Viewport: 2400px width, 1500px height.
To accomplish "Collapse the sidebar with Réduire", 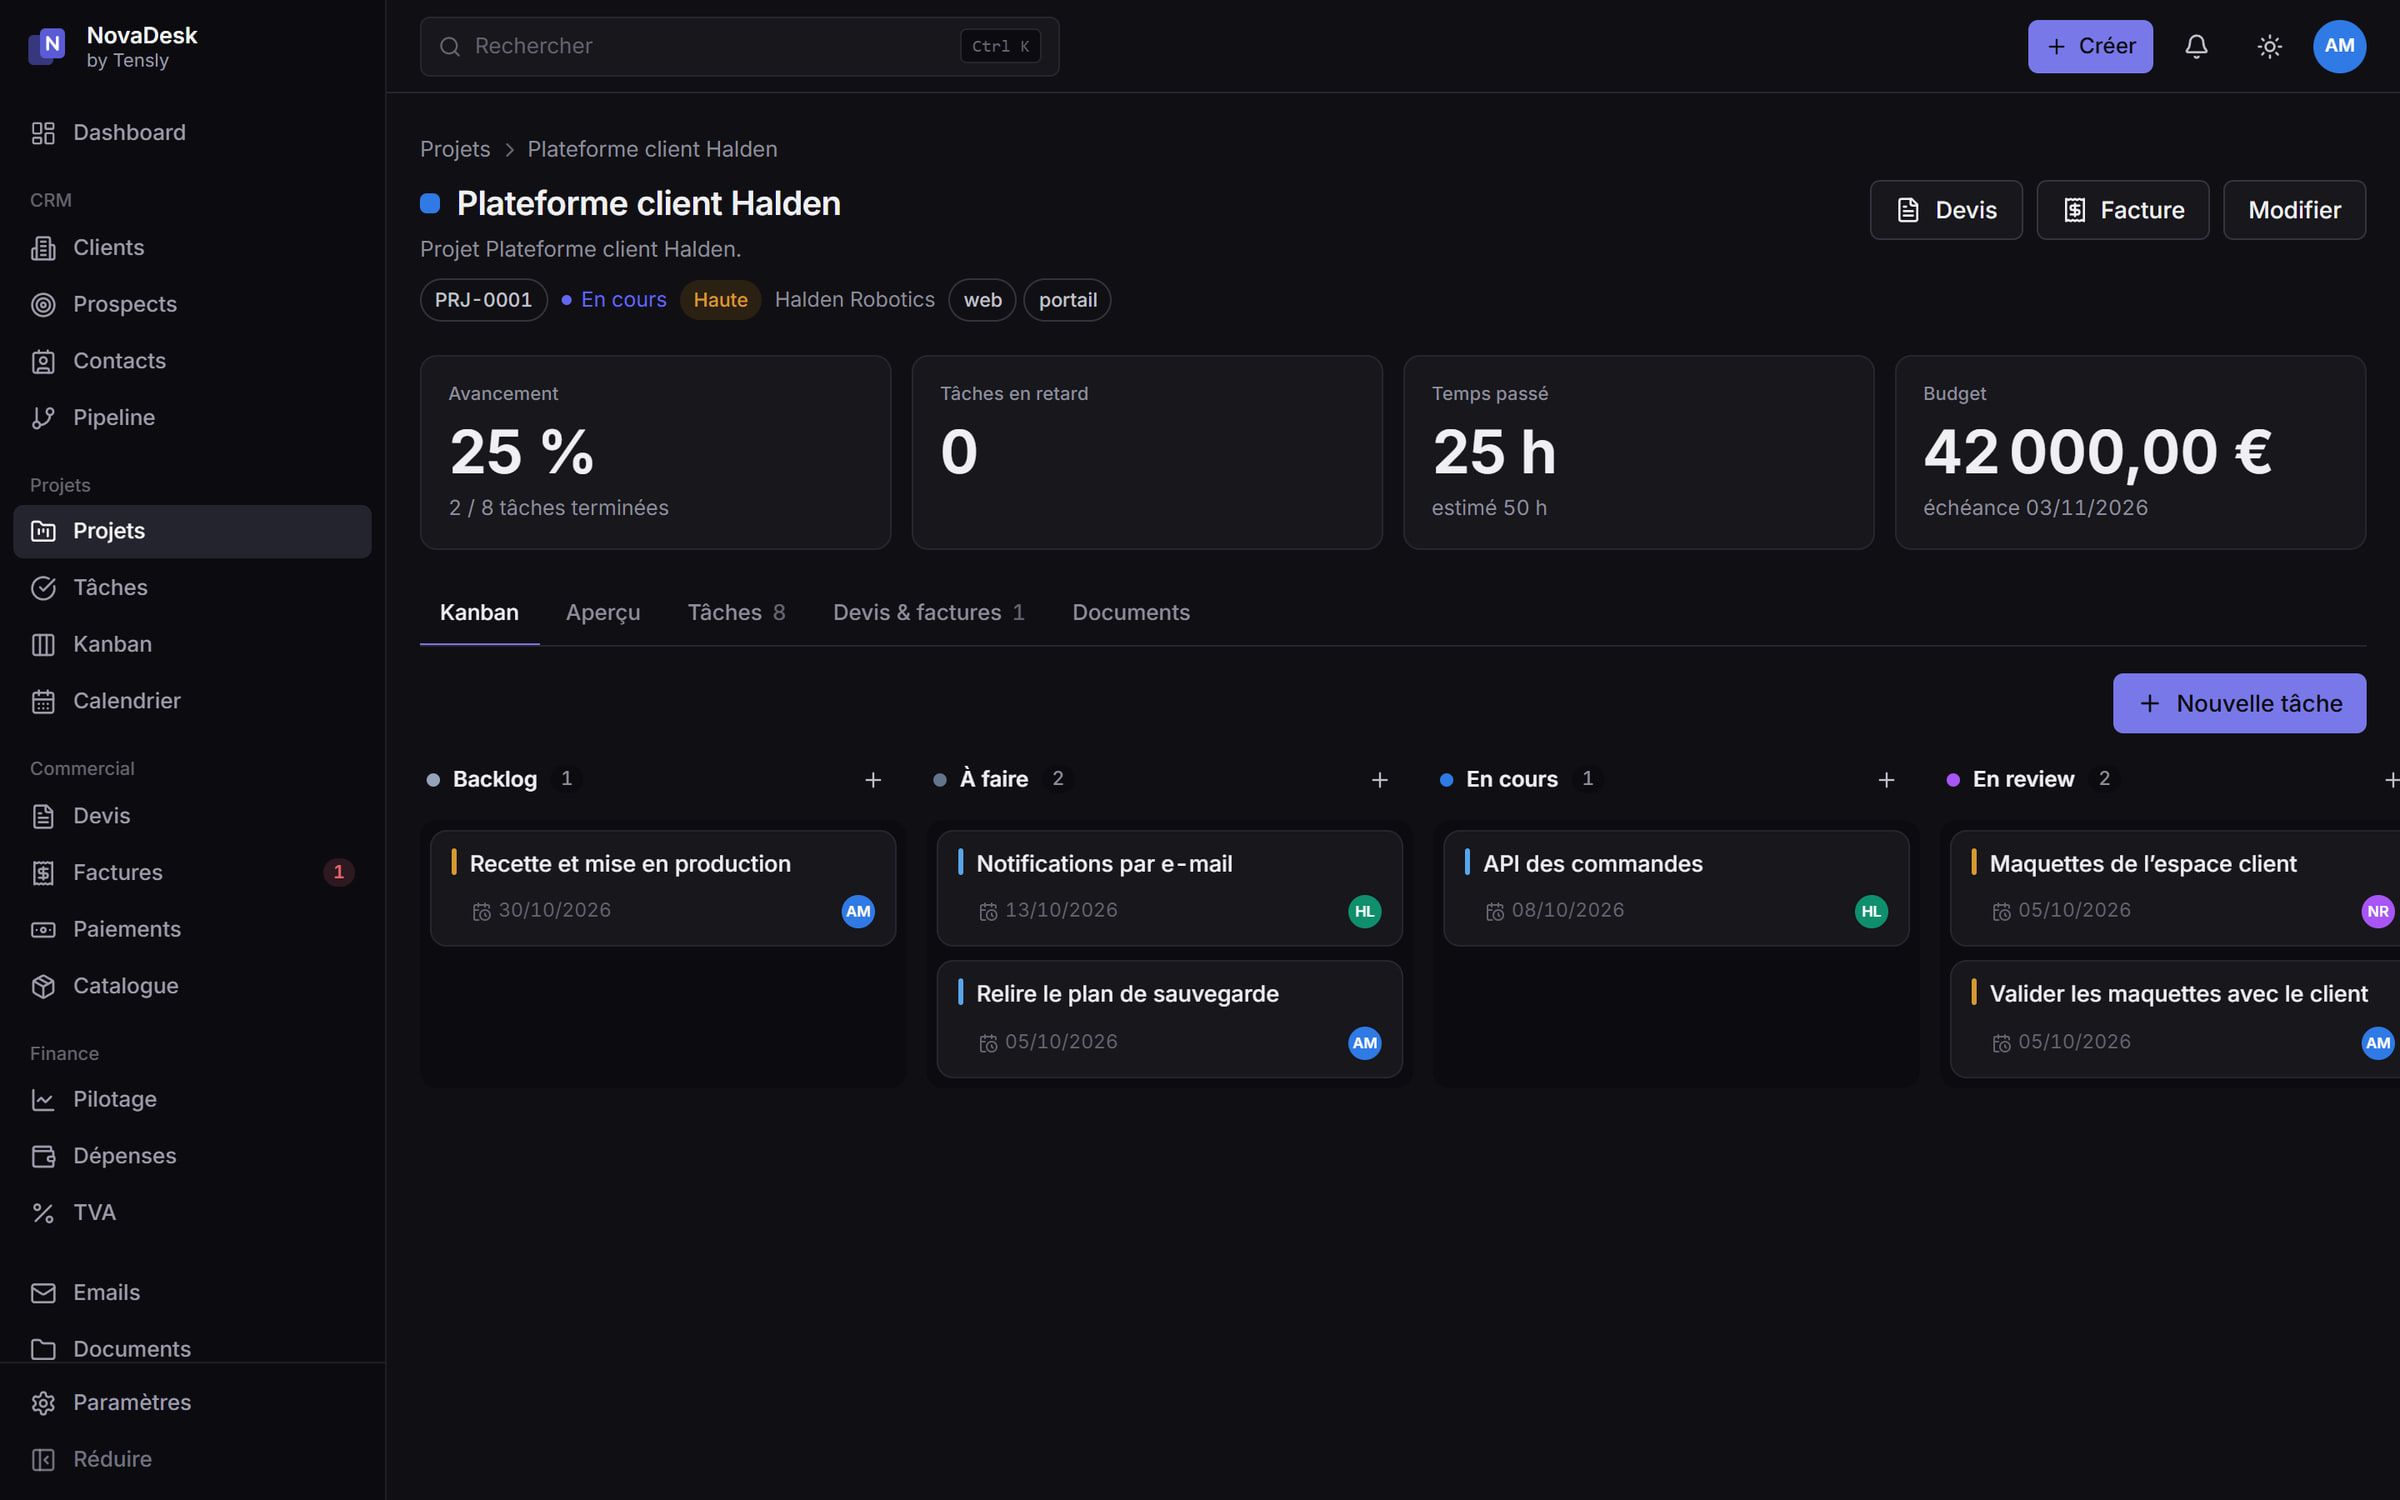I will pos(192,1459).
